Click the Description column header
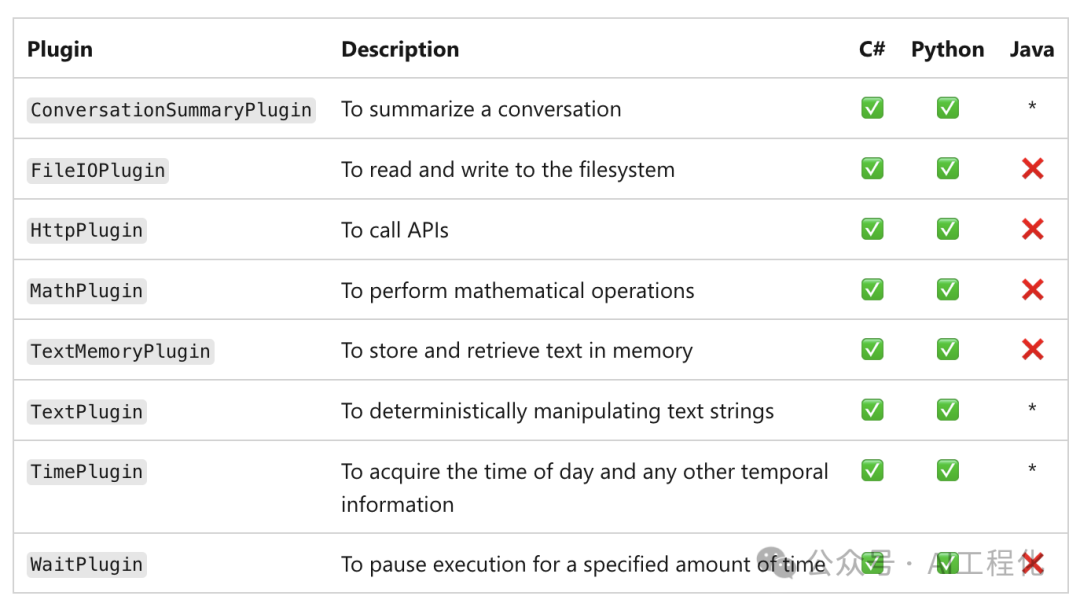This screenshot has width=1080, height=607. 400,50
